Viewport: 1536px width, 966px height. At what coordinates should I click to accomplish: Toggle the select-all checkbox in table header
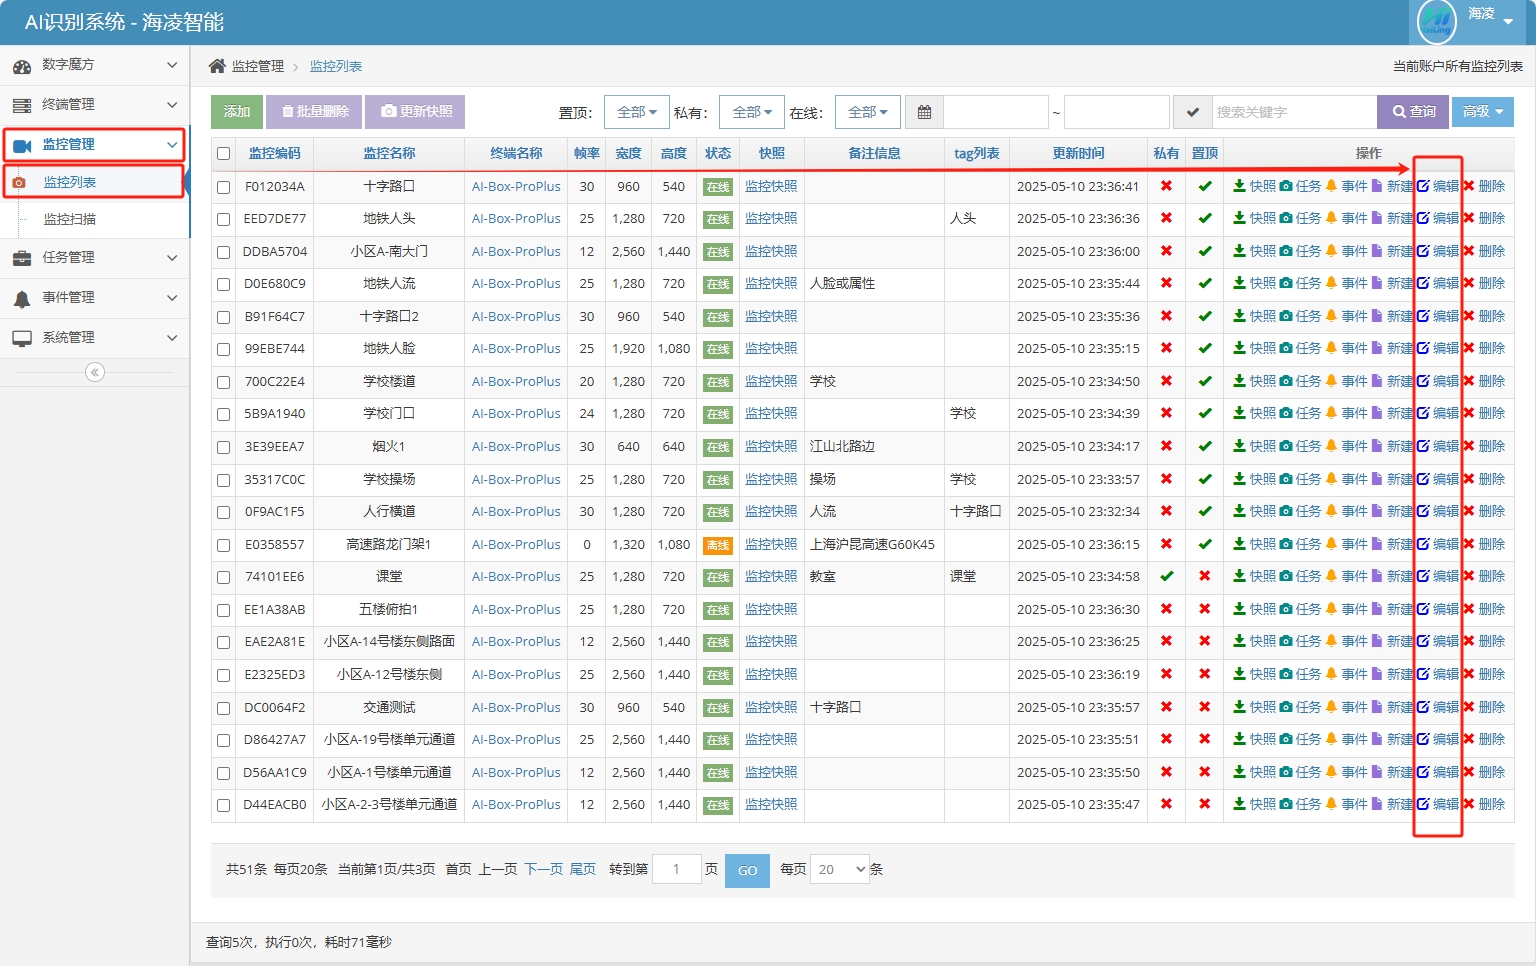(x=224, y=154)
